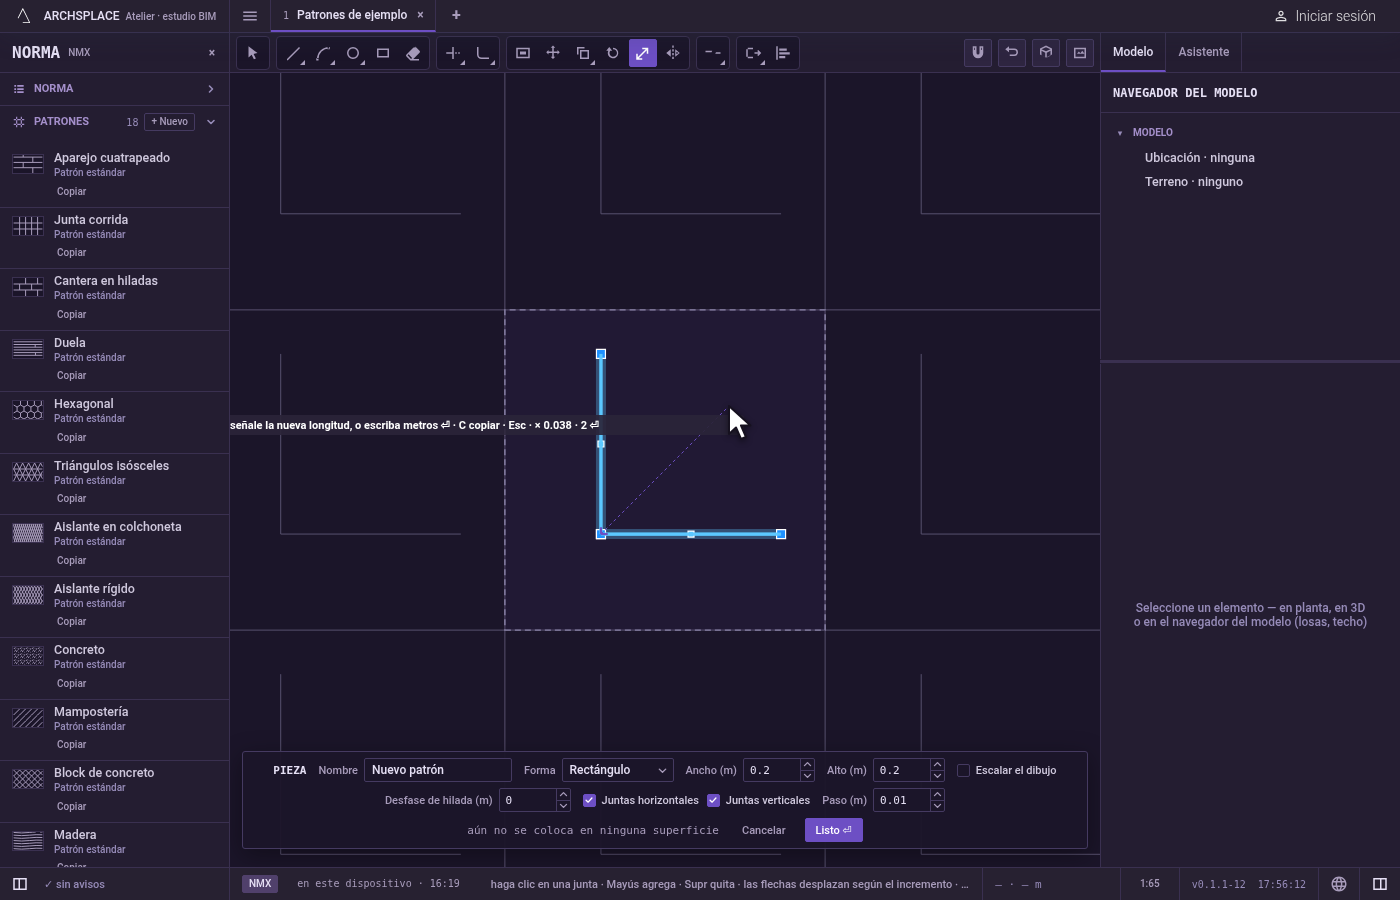Toggle the magnet snap icon
This screenshot has width=1400, height=900.
[978, 52]
